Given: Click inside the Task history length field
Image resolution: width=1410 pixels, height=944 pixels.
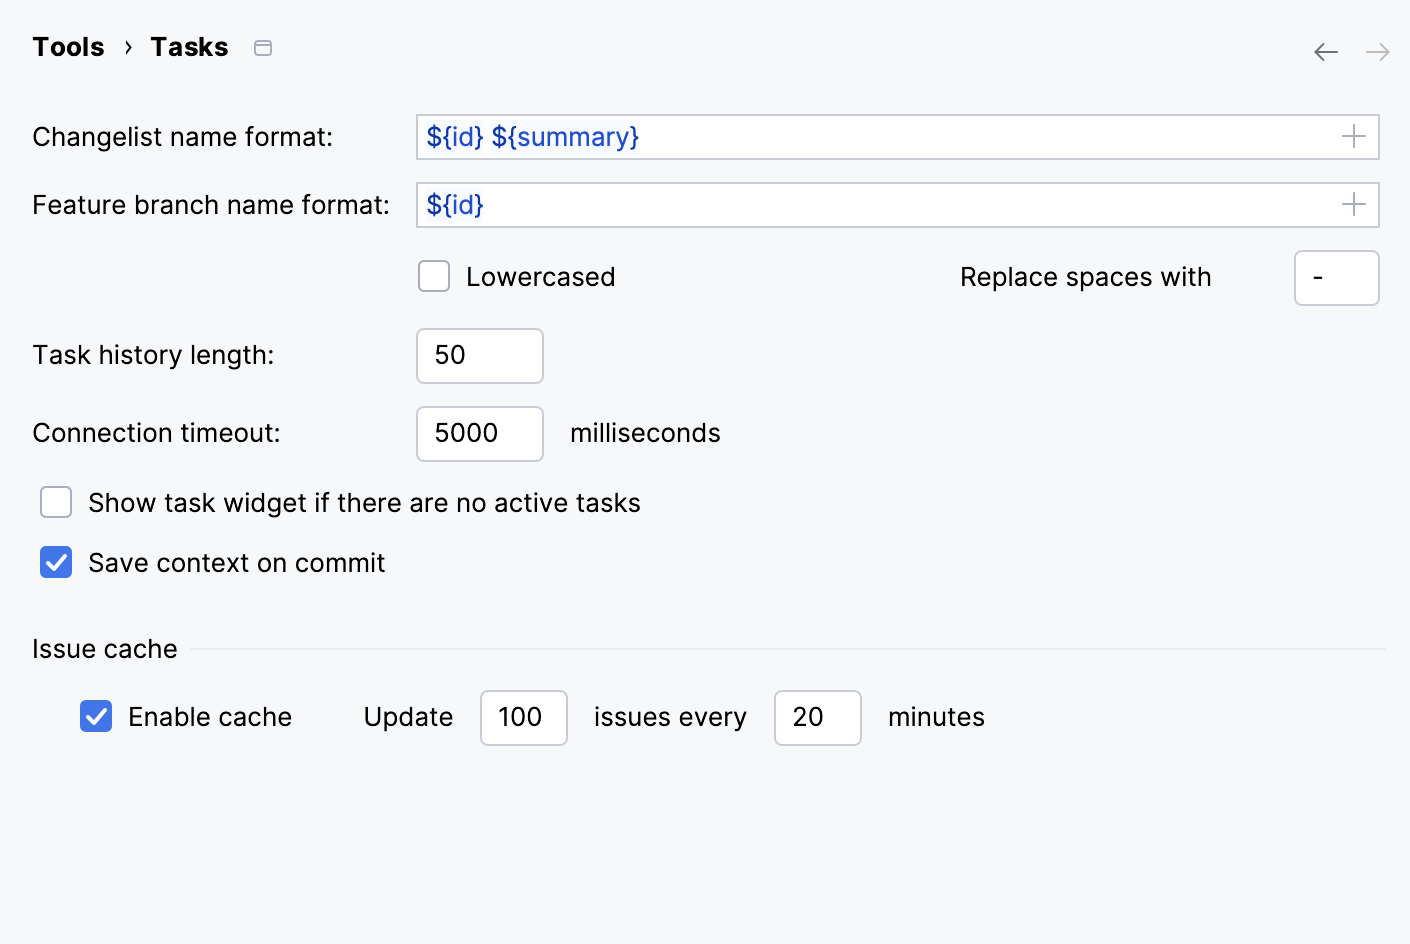Looking at the screenshot, I should click(479, 355).
